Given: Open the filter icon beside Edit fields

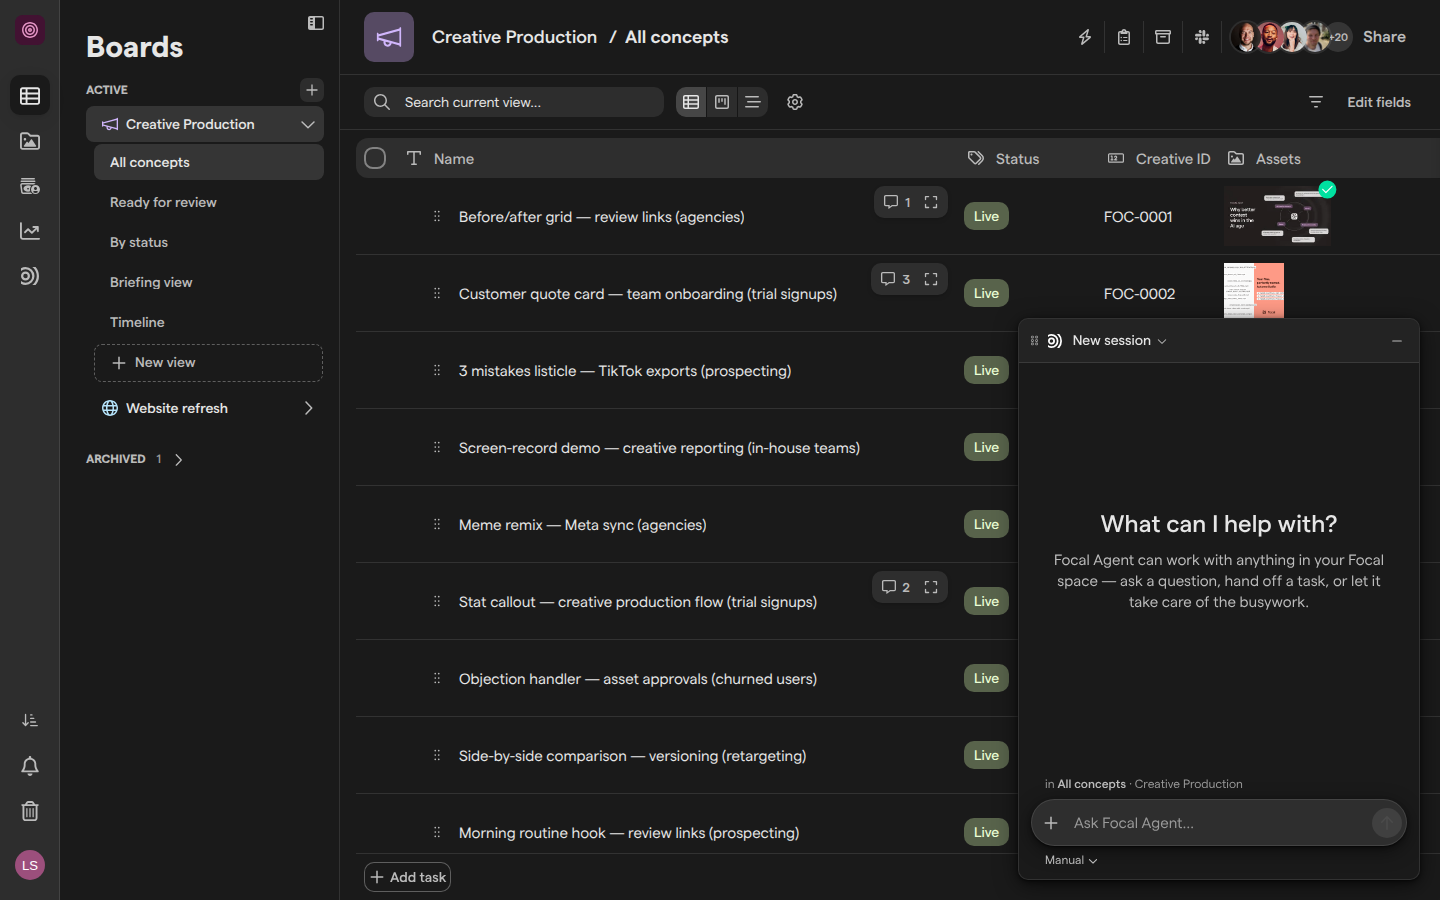Looking at the screenshot, I should pyautogui.click(x=1316, y=102).
